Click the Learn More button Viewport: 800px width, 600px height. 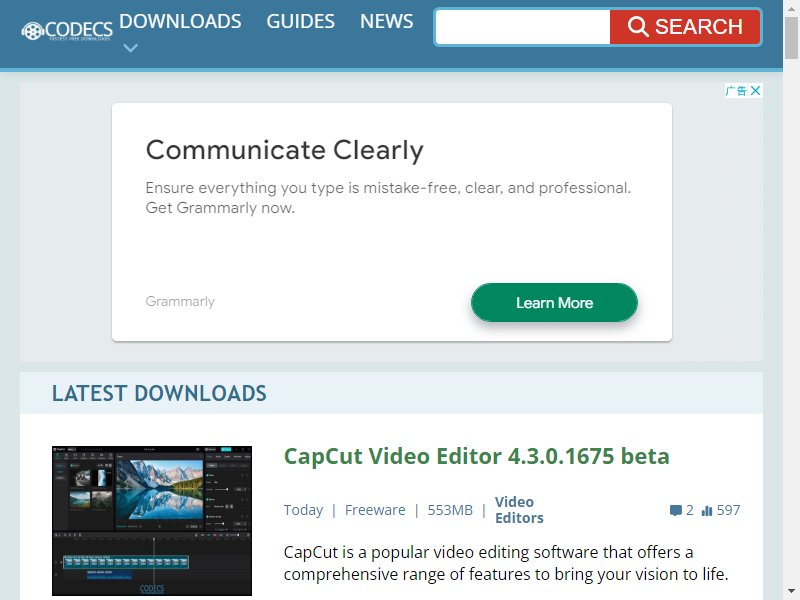coord(554,303)
